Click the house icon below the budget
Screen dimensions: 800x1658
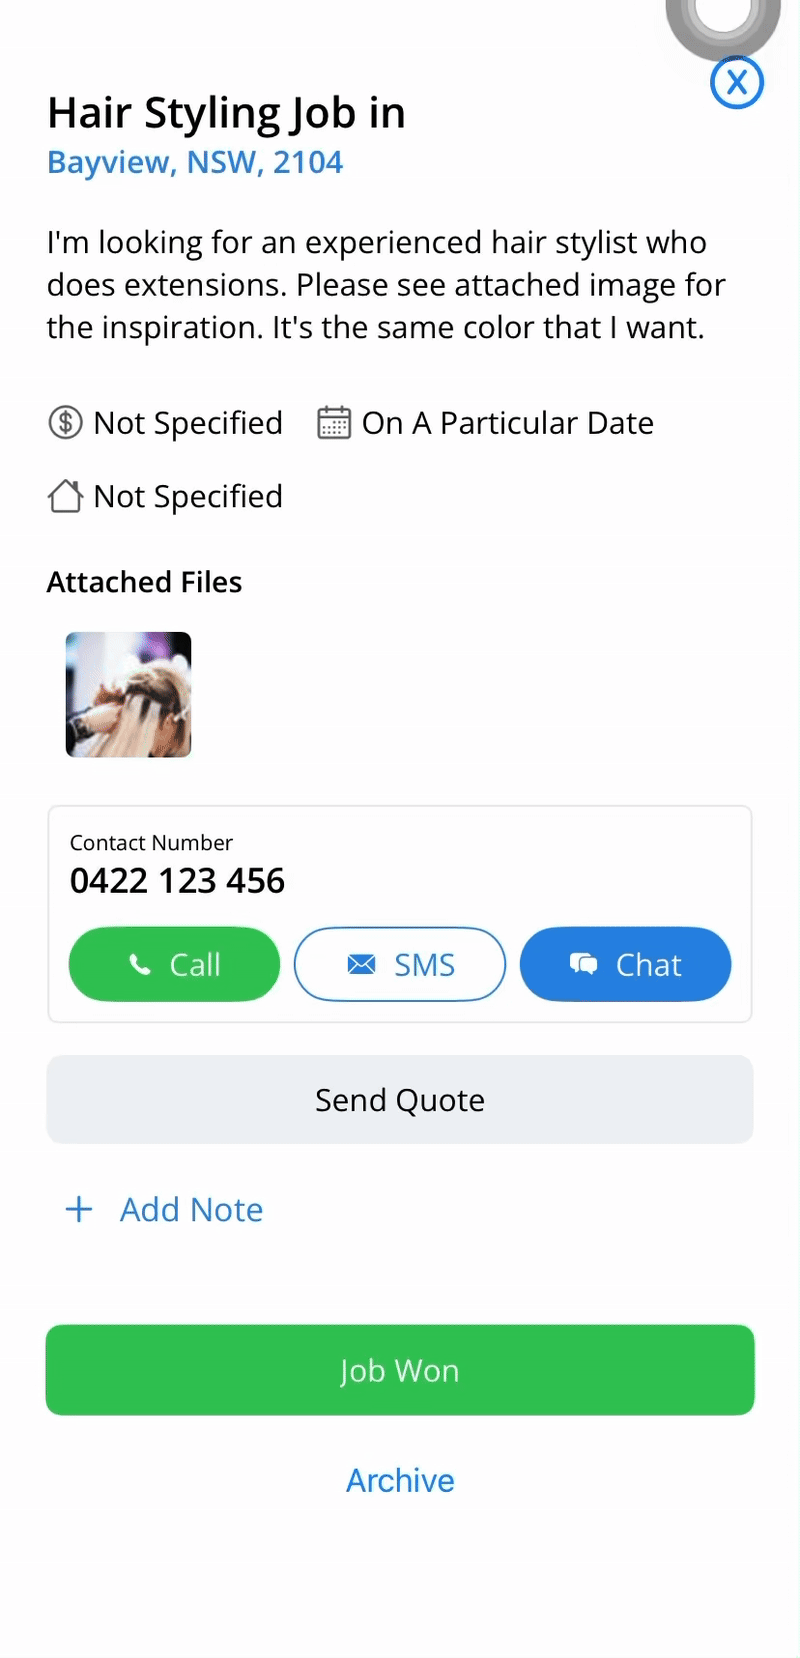click(x=66, y=496)
